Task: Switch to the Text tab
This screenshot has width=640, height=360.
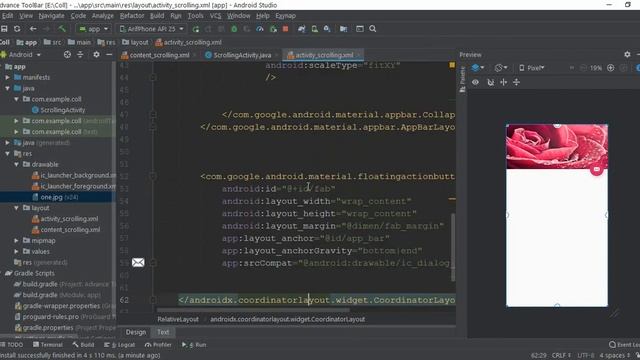Action: (163, 332)
